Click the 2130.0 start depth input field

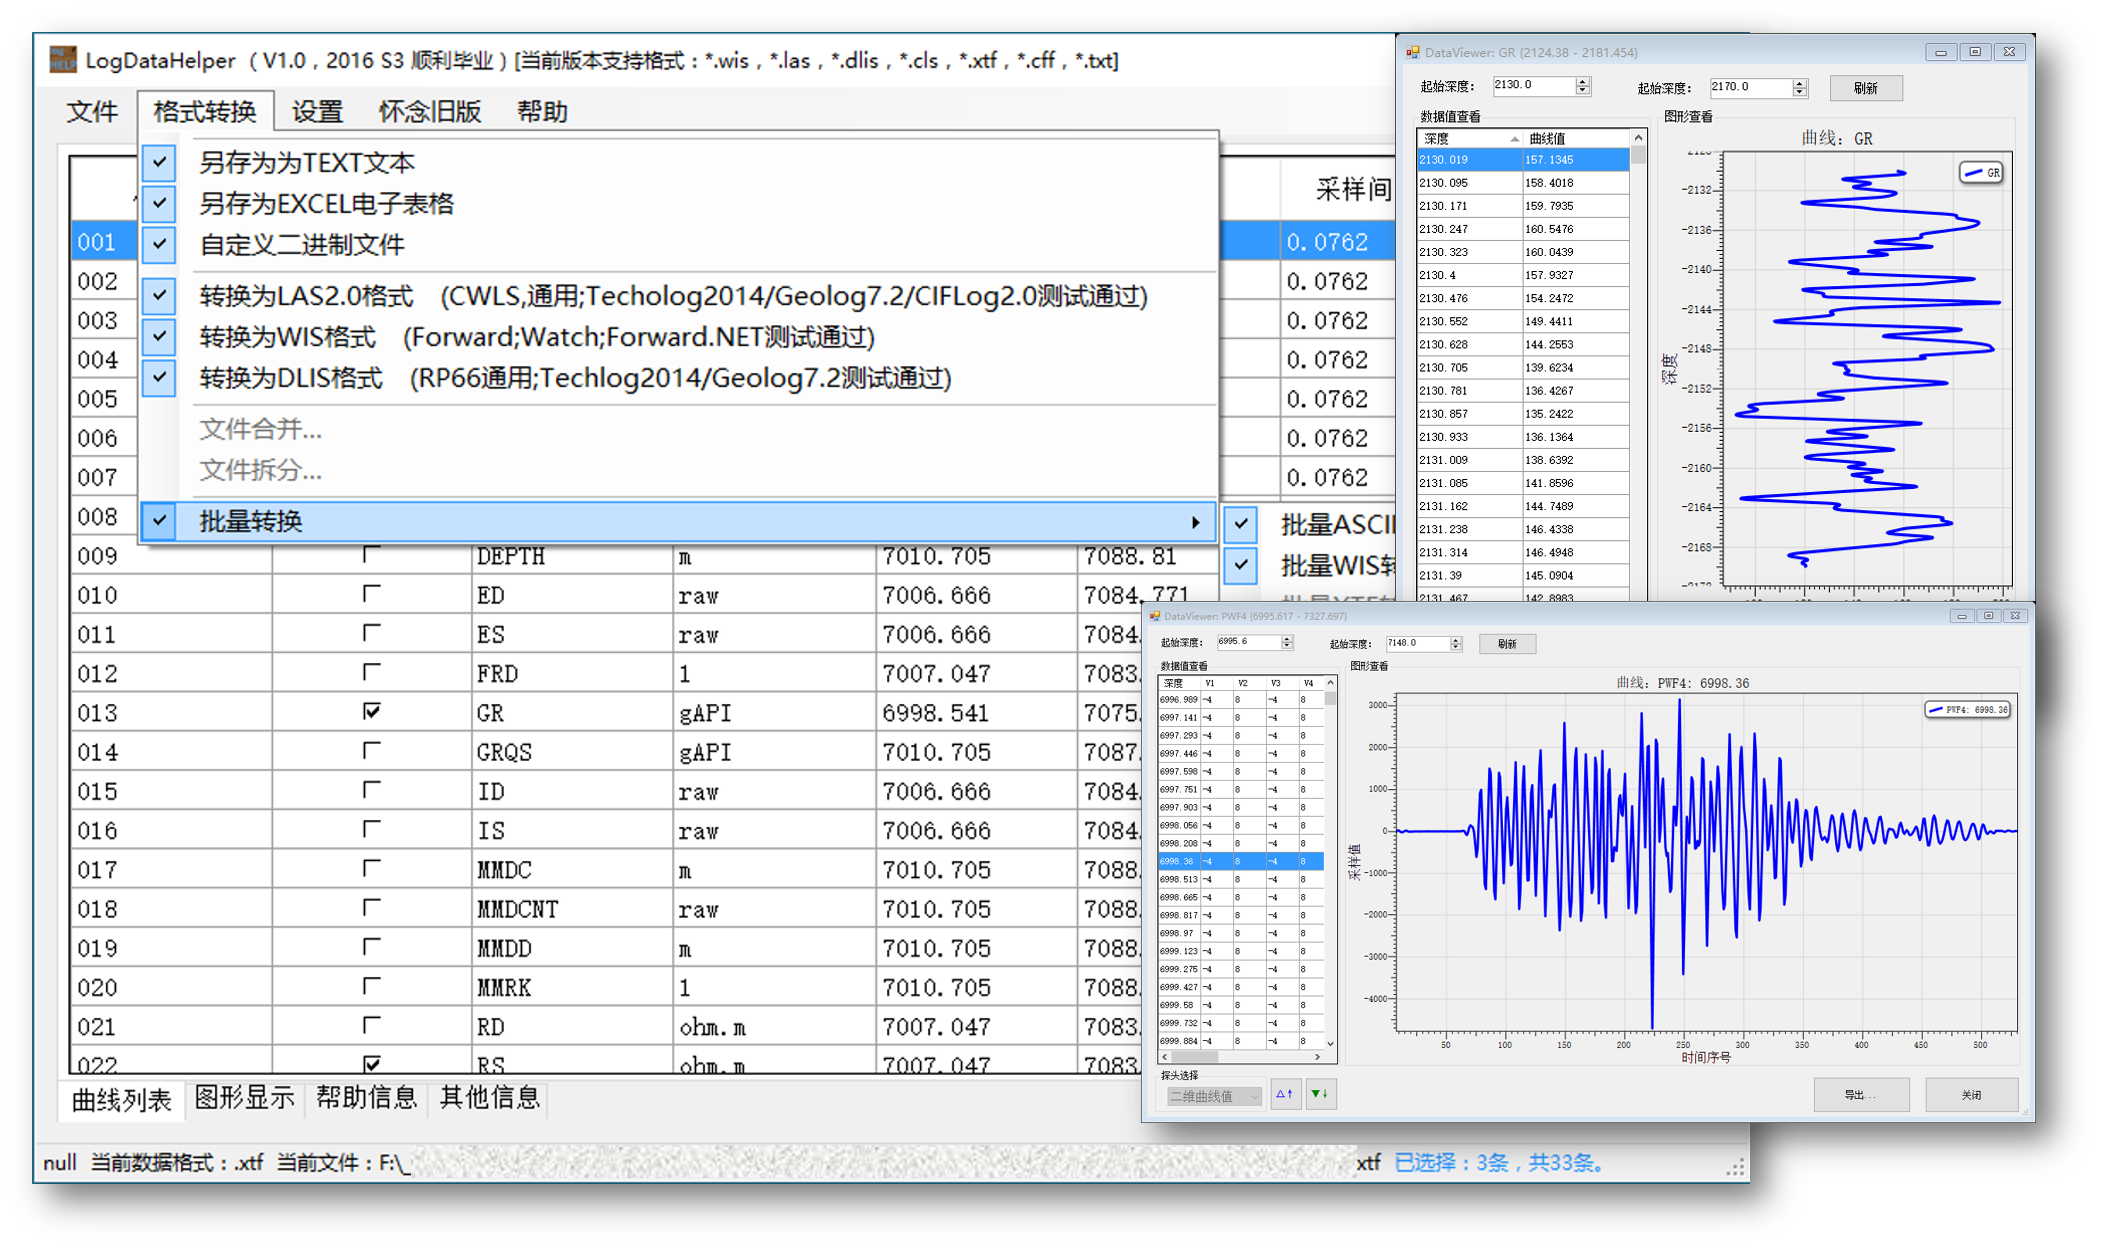1534,86
